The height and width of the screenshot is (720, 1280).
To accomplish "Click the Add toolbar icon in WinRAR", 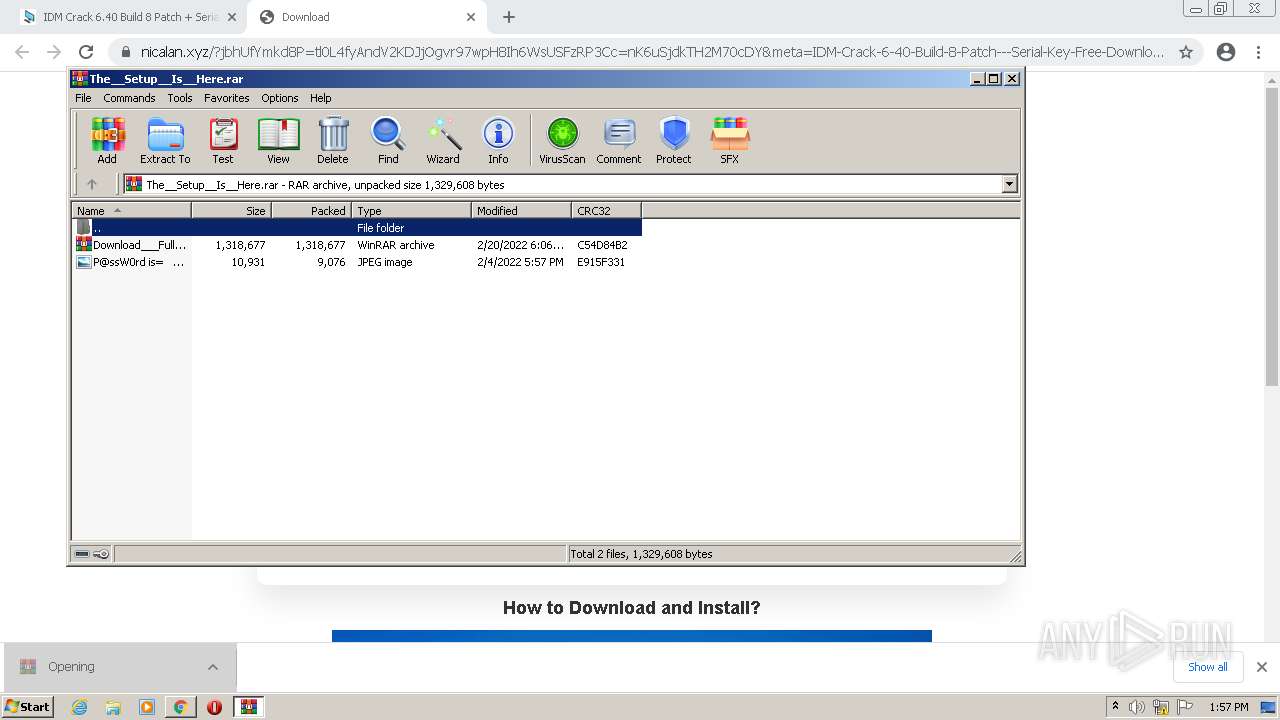I will click(107, 140).
